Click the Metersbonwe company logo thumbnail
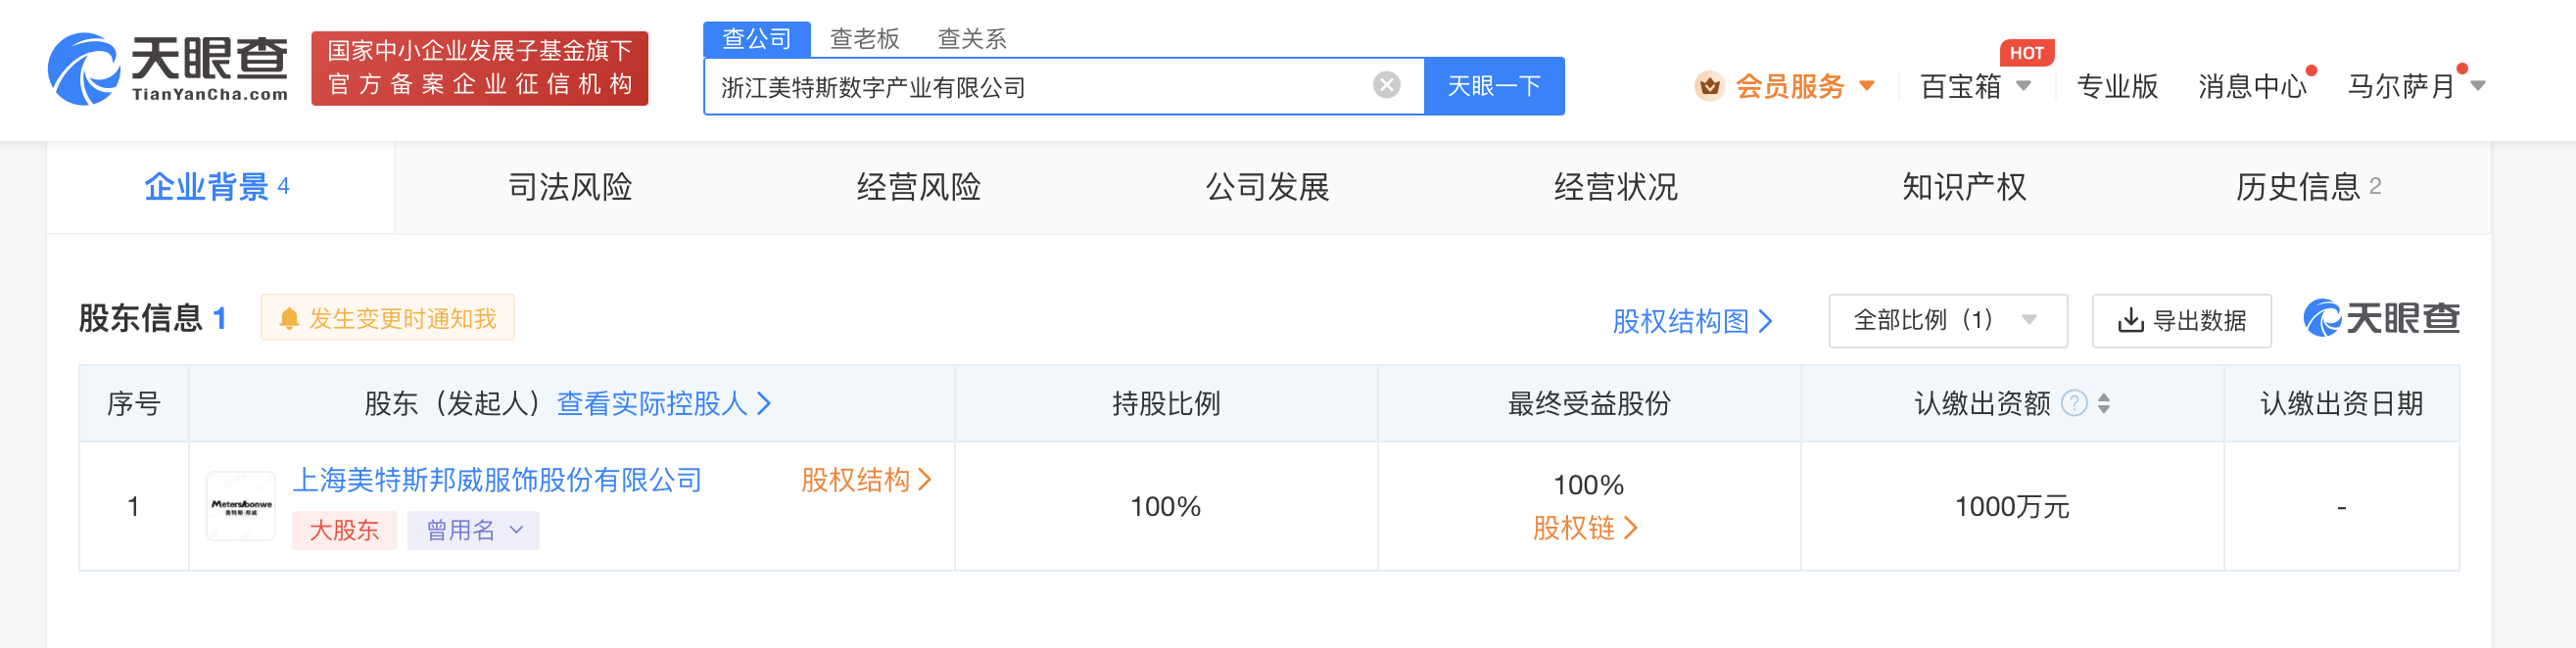The image size is (2576, 648). click(x=241, y=506)
